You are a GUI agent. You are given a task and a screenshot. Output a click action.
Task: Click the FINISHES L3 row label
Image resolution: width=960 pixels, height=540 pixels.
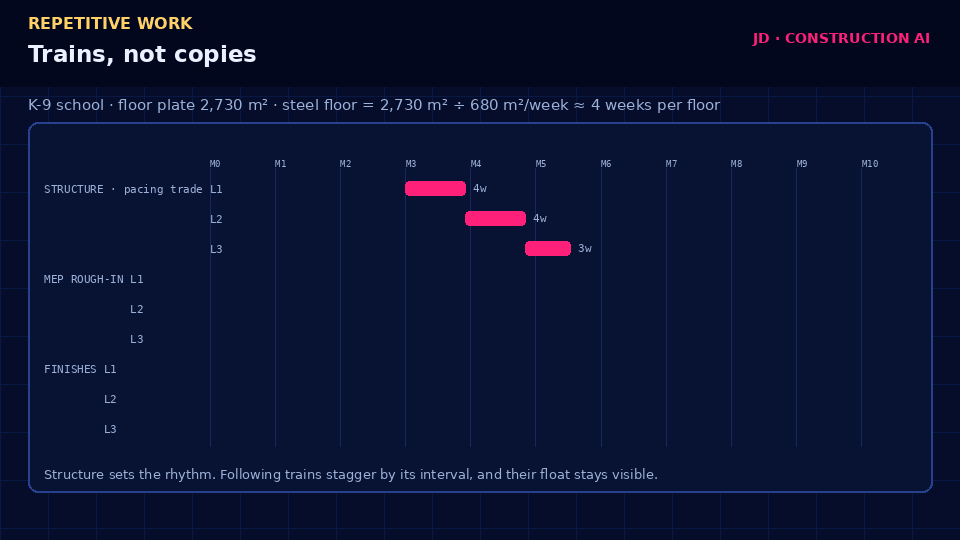pos(110,429)
